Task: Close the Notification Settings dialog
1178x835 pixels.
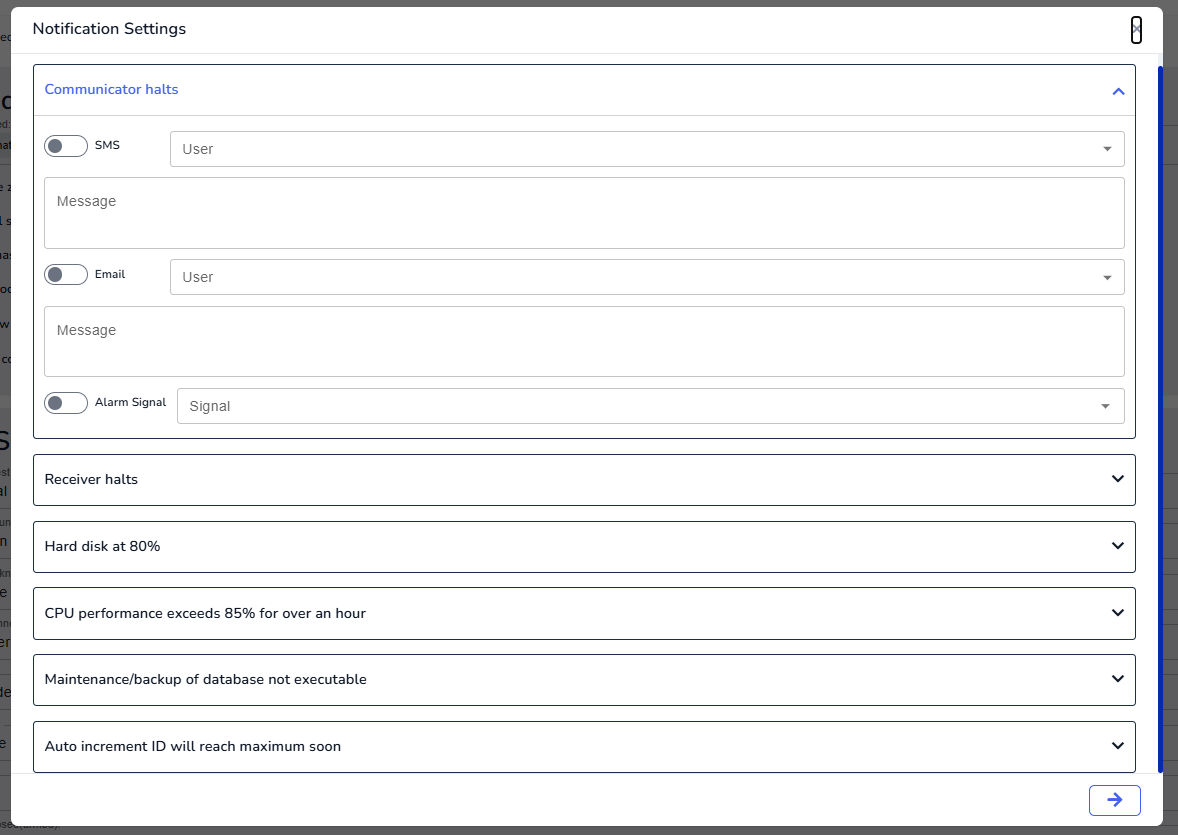Action: (1136, 30)
